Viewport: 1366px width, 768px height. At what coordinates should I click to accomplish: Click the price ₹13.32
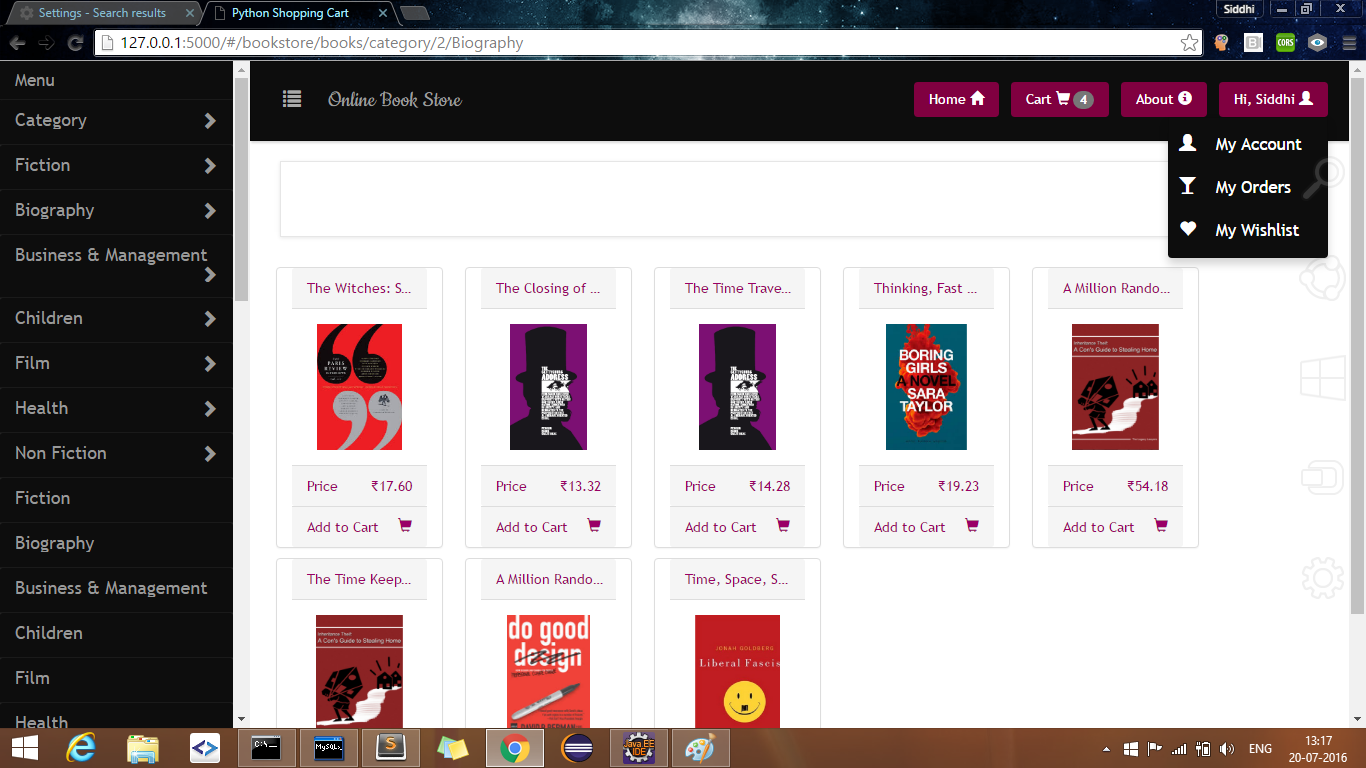click(x=580, y=486)
